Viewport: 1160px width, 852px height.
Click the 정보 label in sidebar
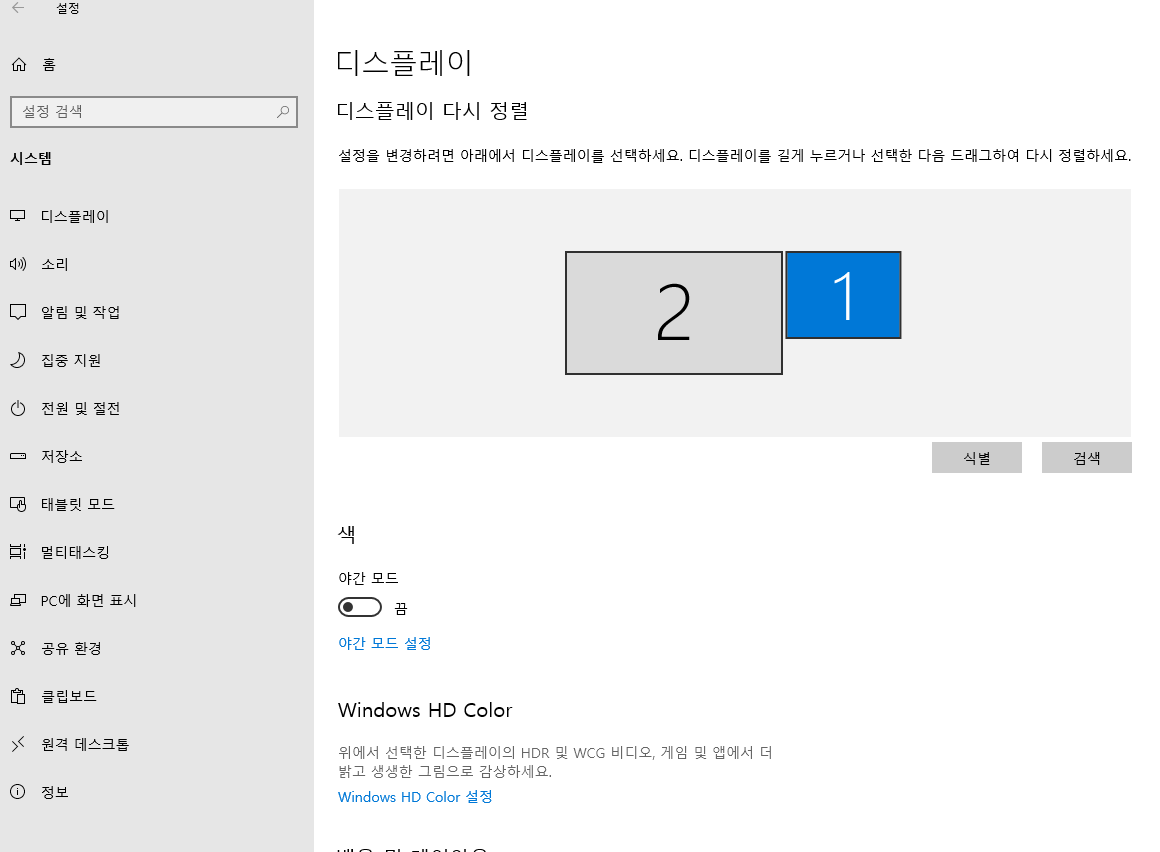55,792
